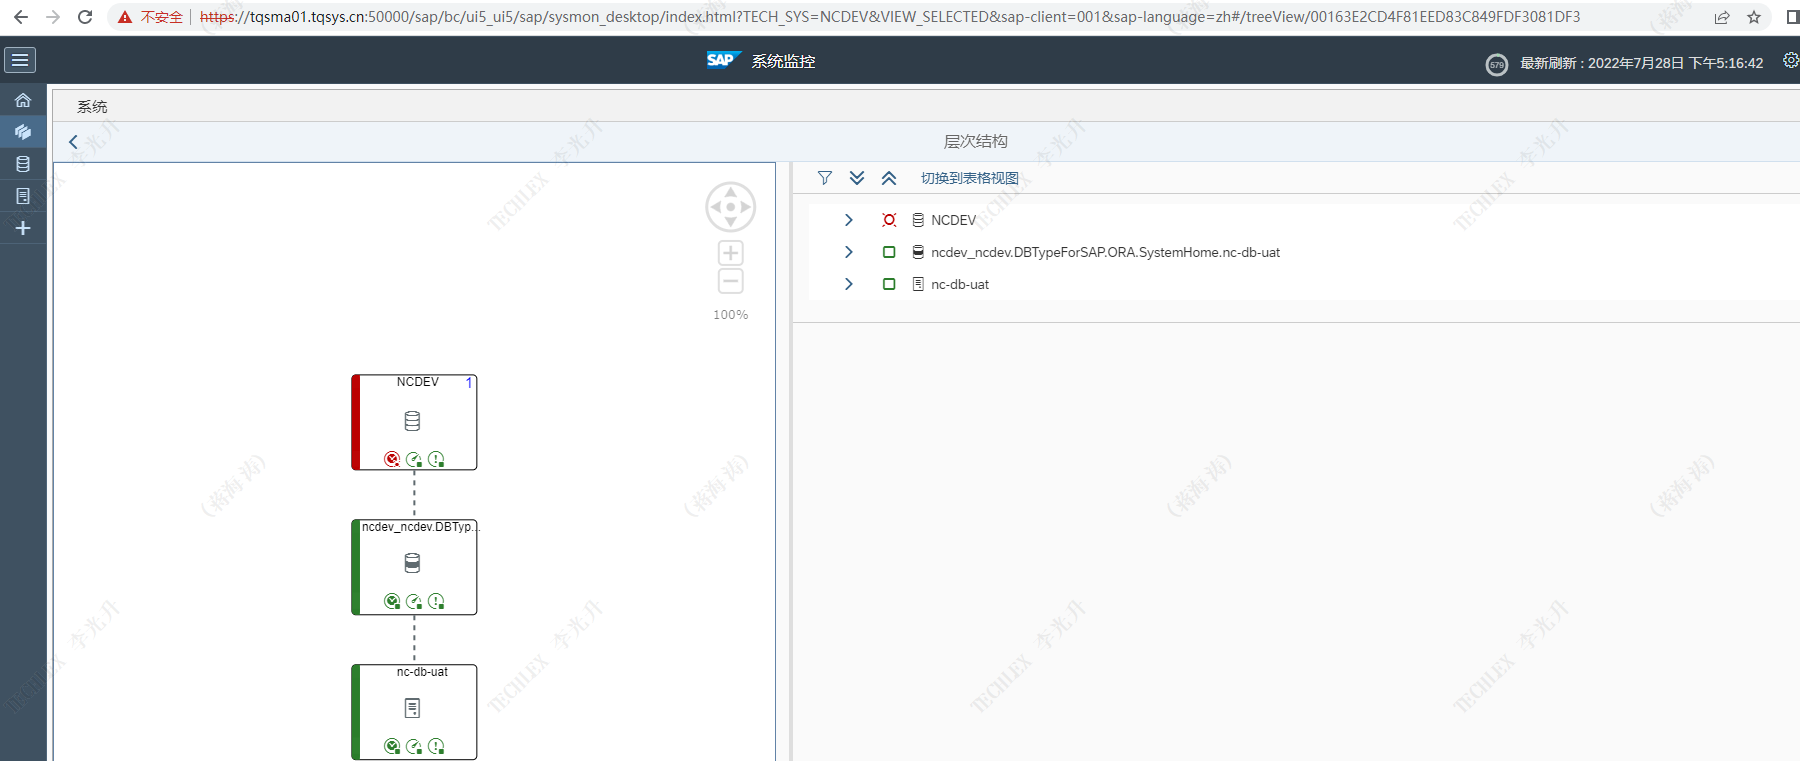Click exception icon in ncdev_ncdev.DBTyp node
The height and width of the screenshot is (761, 1800).
click(x=436, y=601)
